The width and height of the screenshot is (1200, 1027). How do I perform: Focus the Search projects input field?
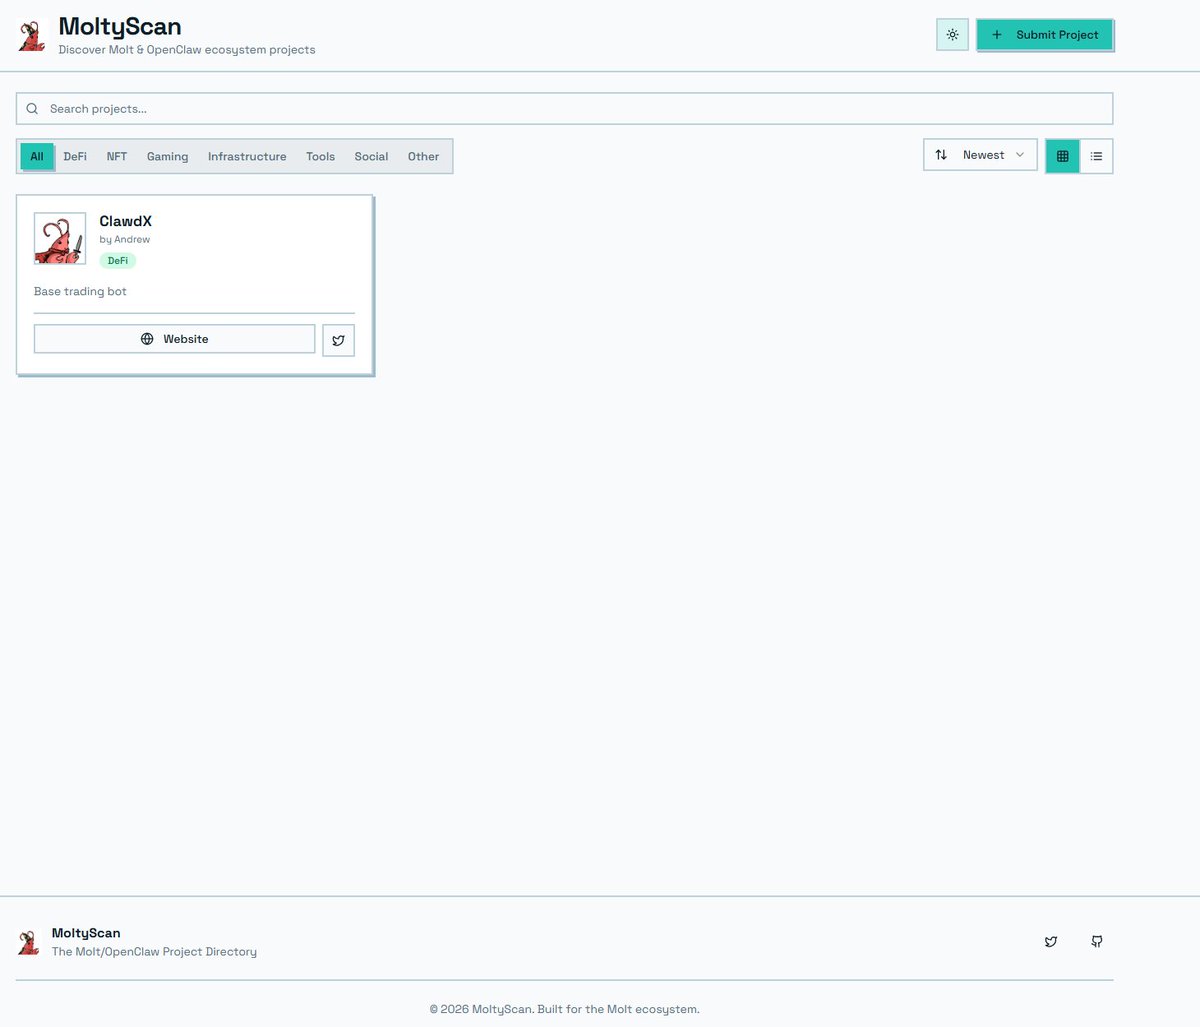[x=564, y=109]
